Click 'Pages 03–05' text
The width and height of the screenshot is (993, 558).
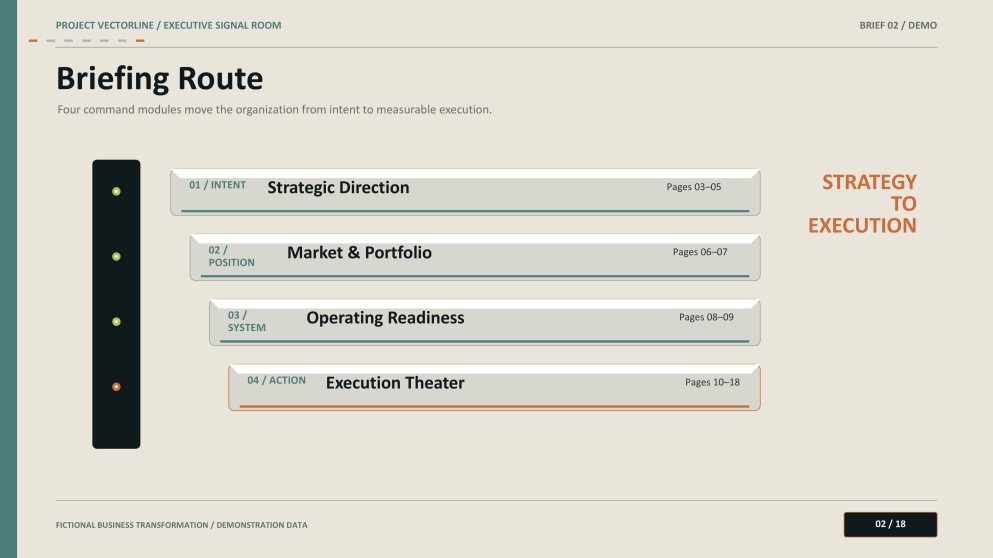point(693,187)
